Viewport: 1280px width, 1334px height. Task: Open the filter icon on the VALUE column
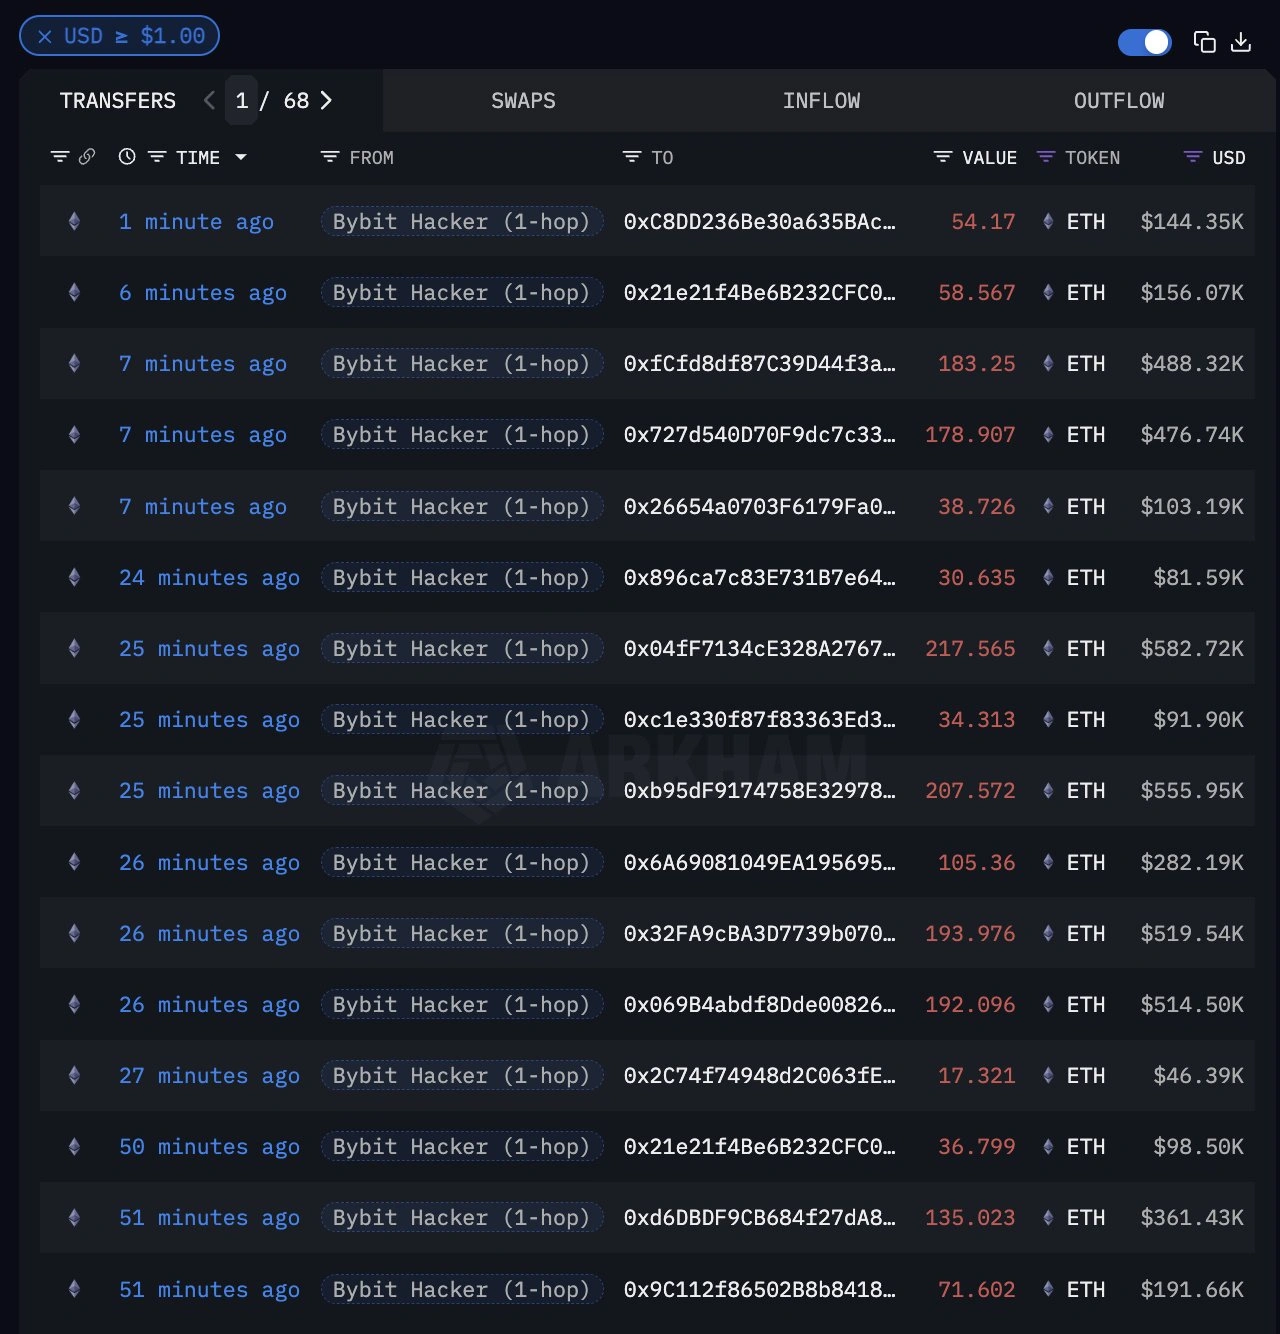click(x=941, y=157)
